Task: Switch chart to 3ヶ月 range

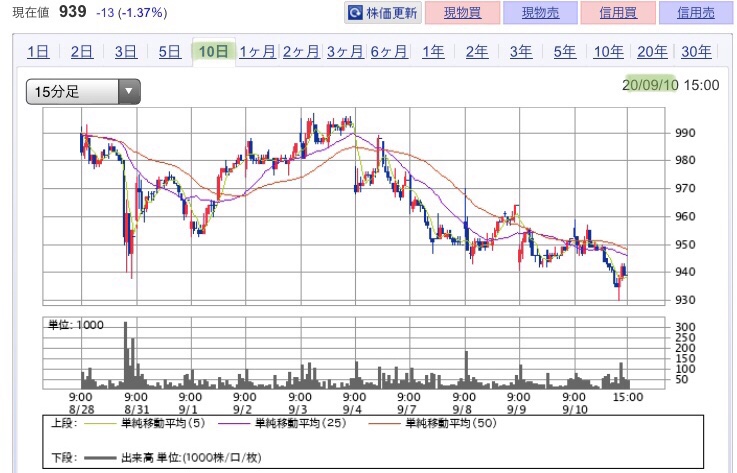Action: click(x=345, y=51)
